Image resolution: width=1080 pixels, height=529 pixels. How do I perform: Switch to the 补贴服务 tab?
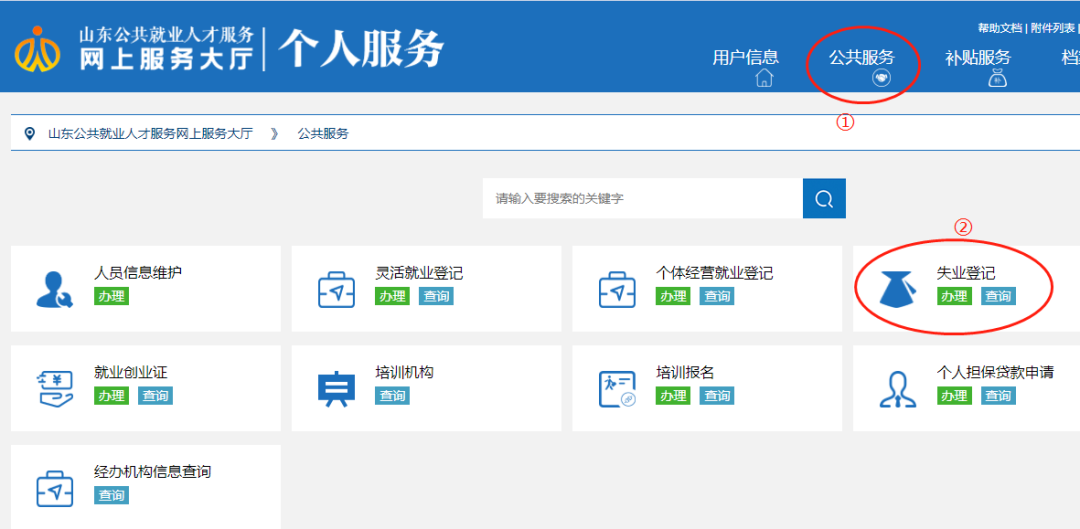[x=977, y=58]
